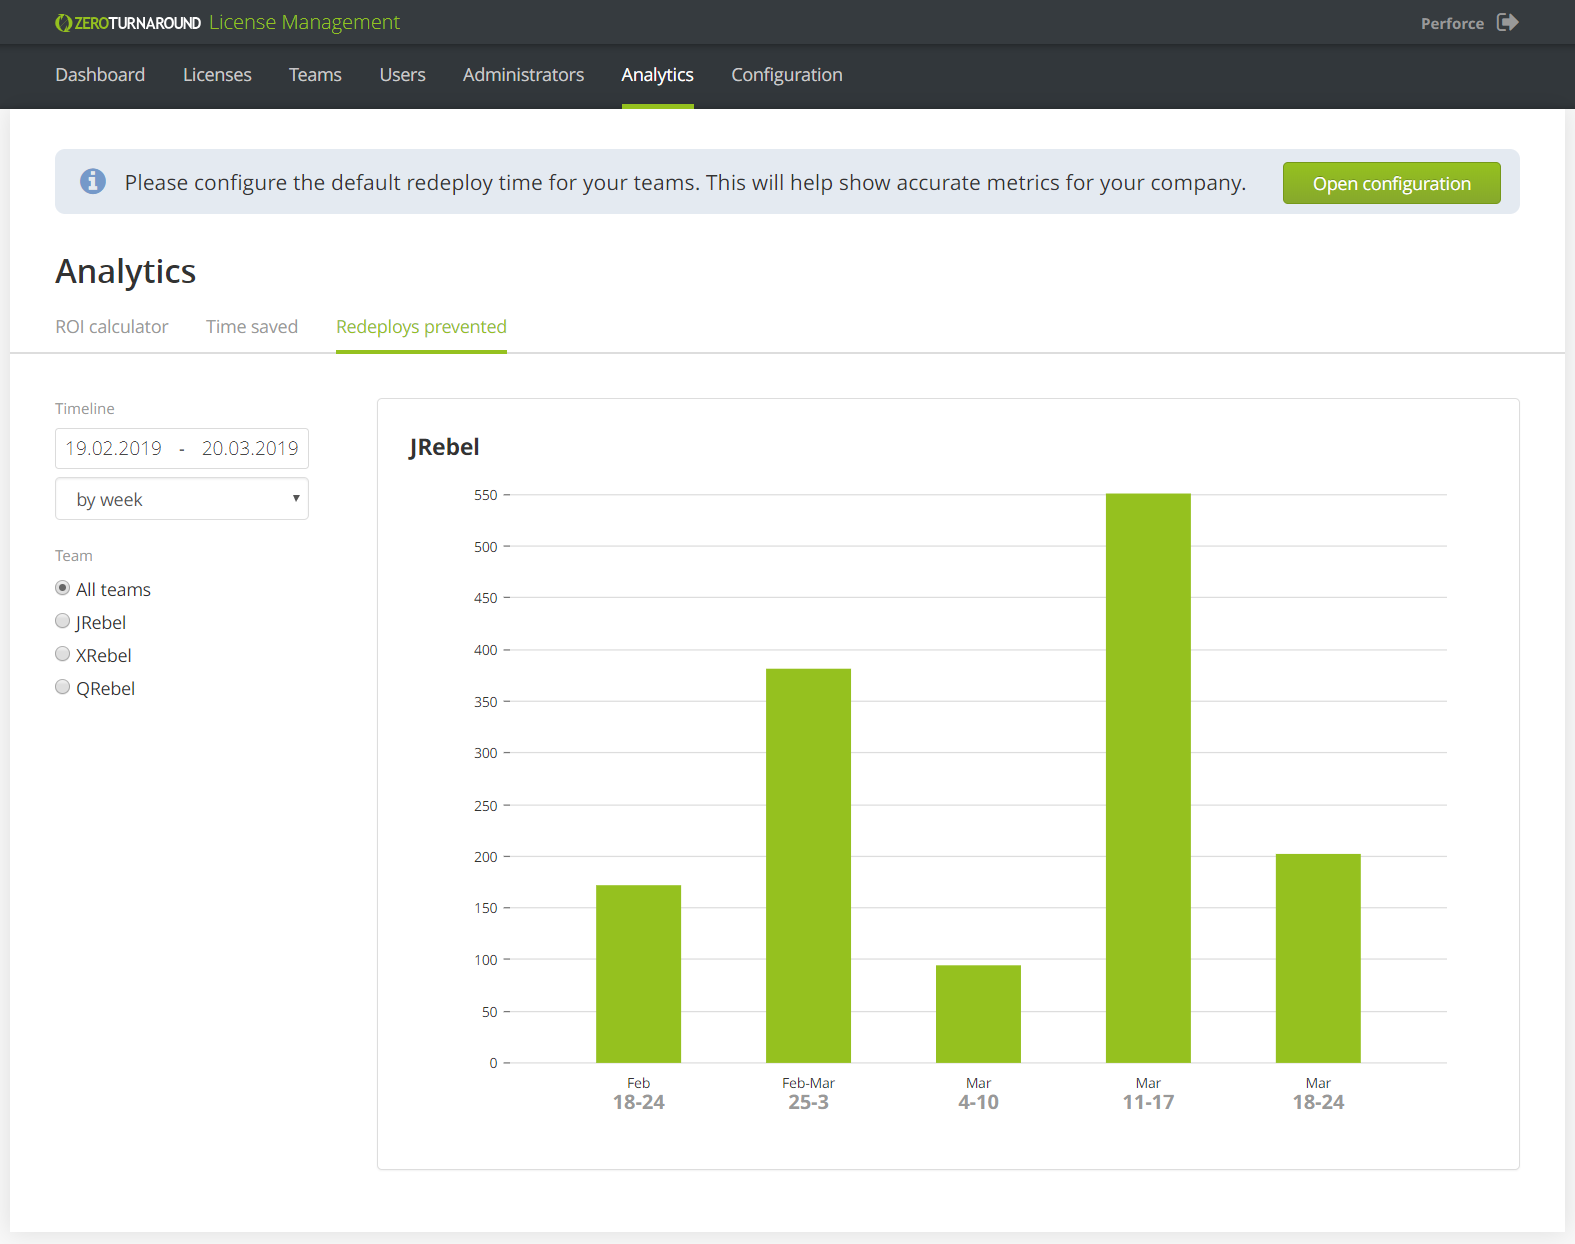Click the 300 y-axis value
This screenshot has width=1575, height=1244.
485,753
